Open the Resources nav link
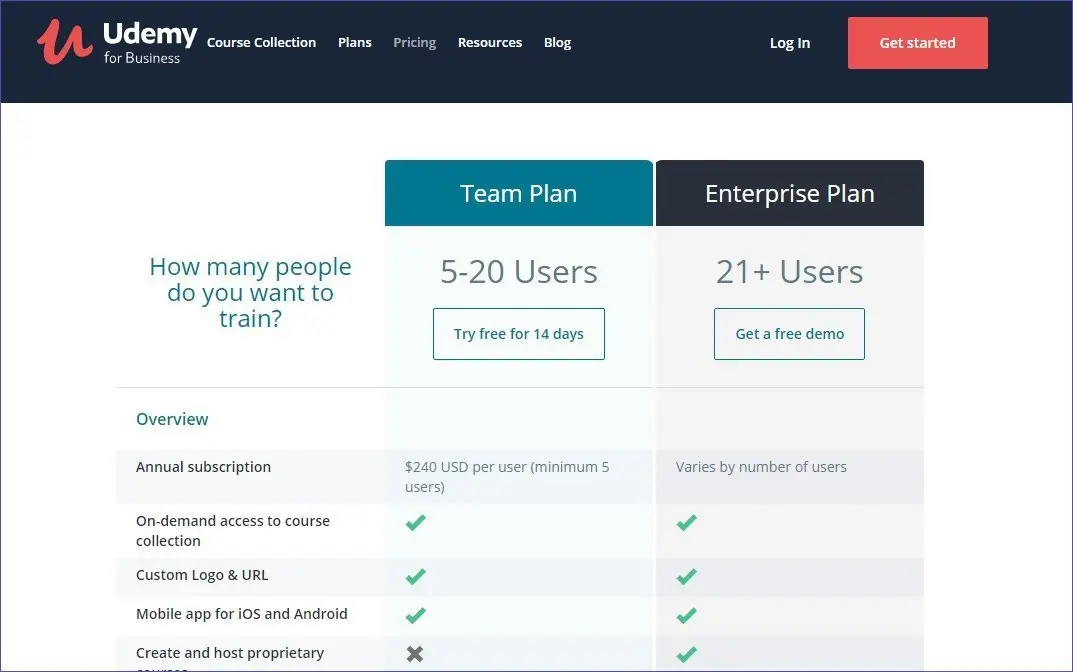This screenshot has width=1073, height=672. (x=489, y=43)
